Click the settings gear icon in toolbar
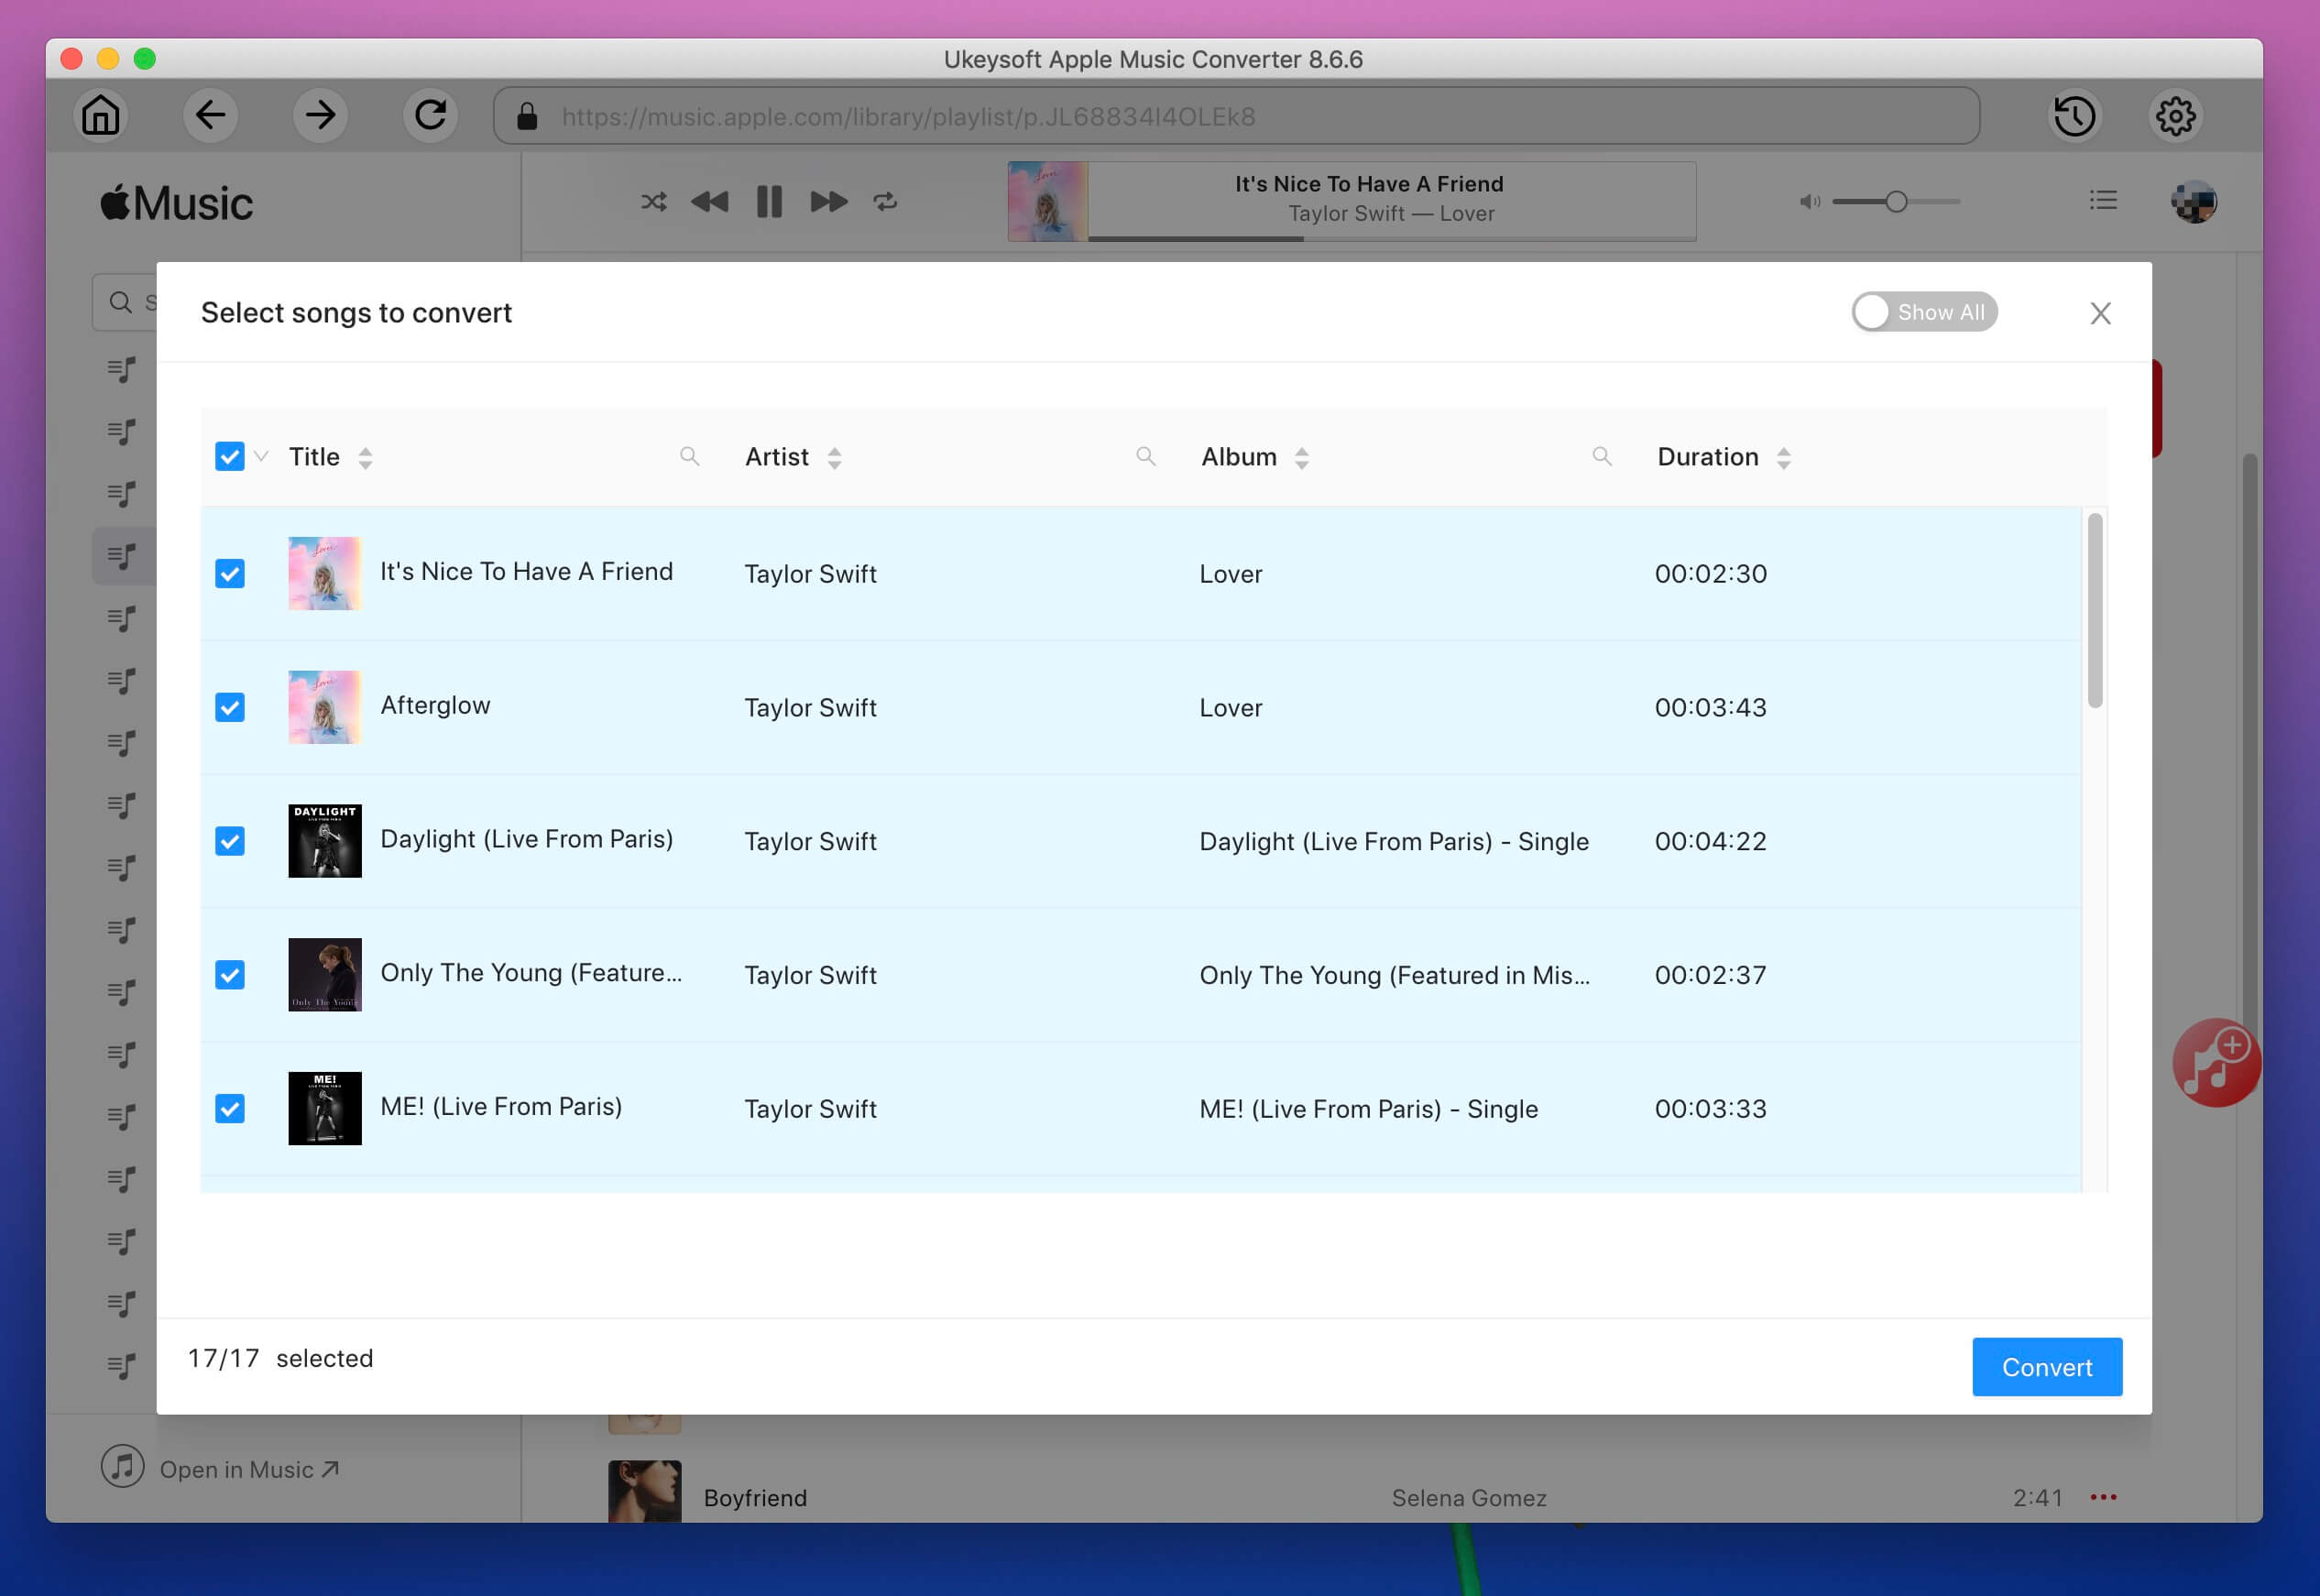The image size is (2320, 1596). 2173,116
